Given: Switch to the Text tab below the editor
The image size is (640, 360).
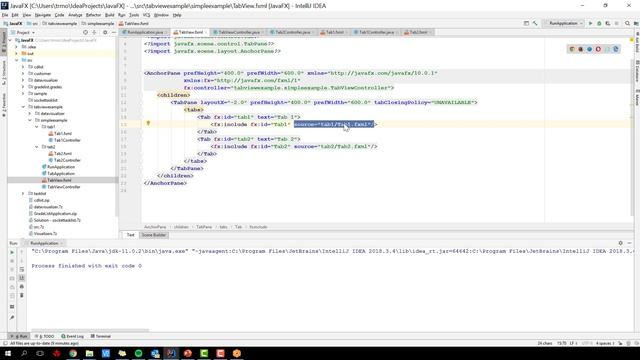Looking at the screenshot, I should pos(130,235).
